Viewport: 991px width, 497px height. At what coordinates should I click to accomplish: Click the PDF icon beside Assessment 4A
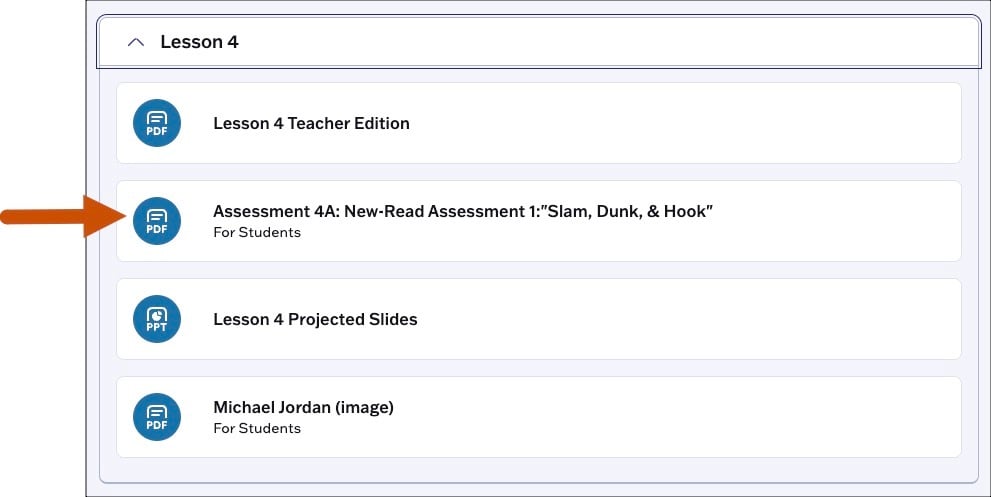pyautogui.click(x=157, y=221)
